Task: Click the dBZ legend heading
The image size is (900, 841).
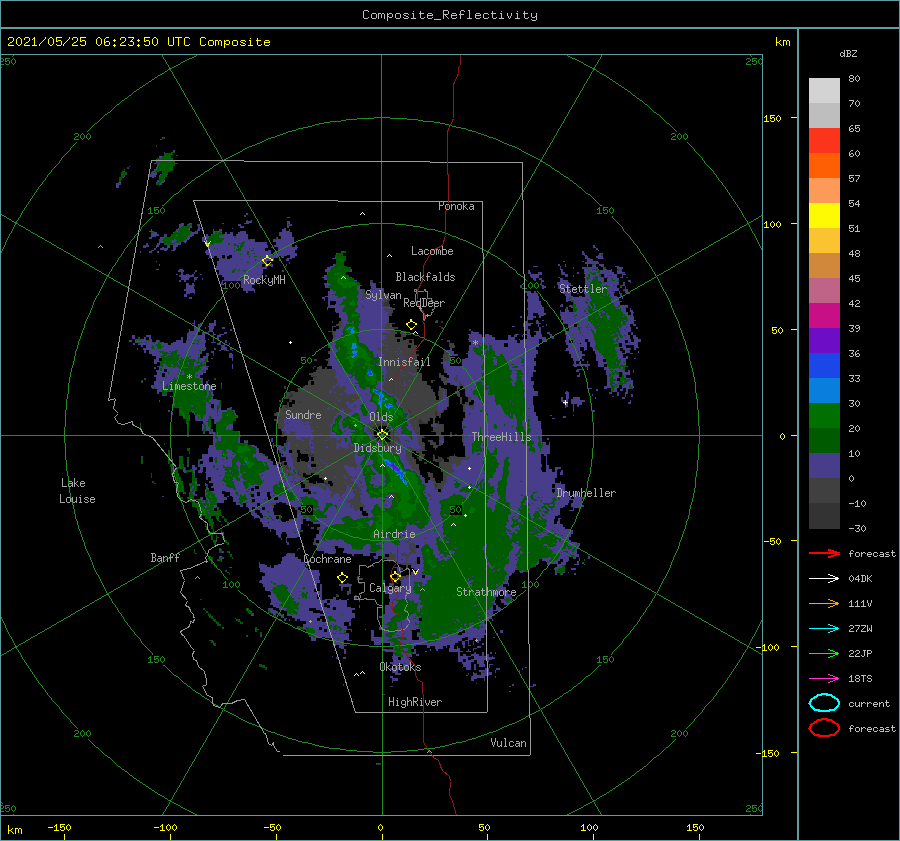Action: [848, 53]
